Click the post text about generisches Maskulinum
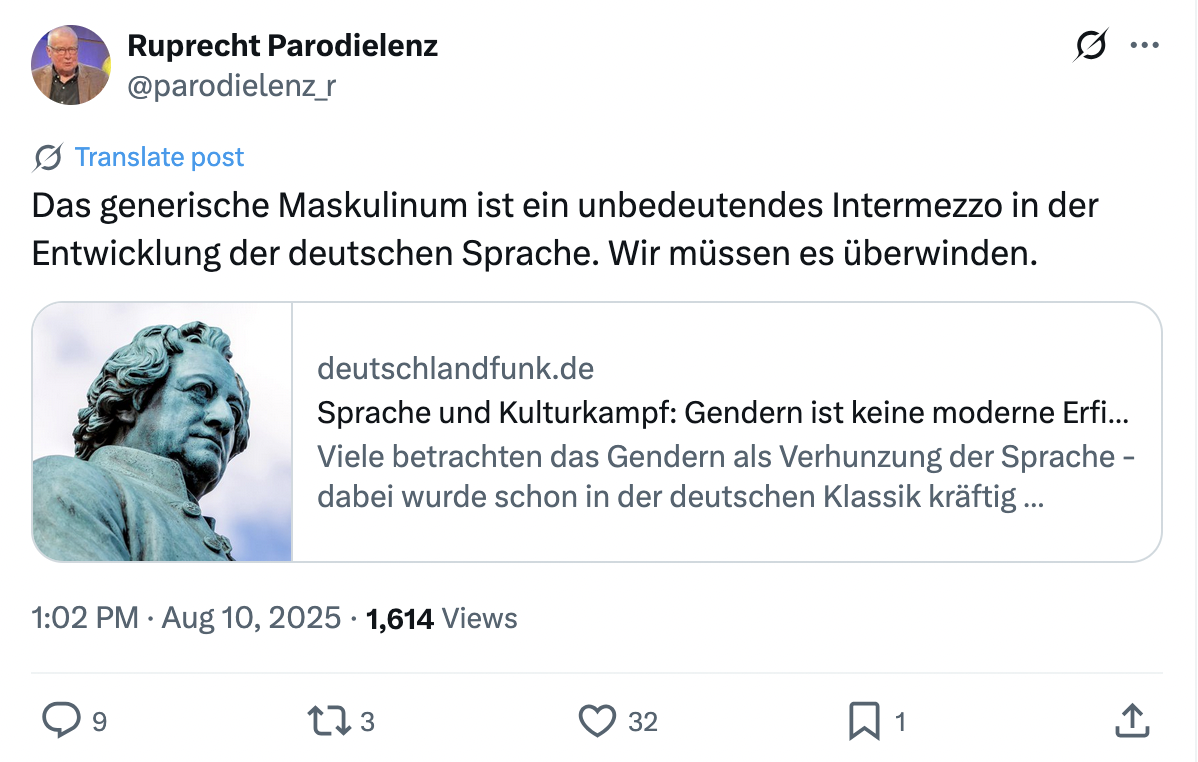Screen dimensions: 1198x762 coord(565,229)
